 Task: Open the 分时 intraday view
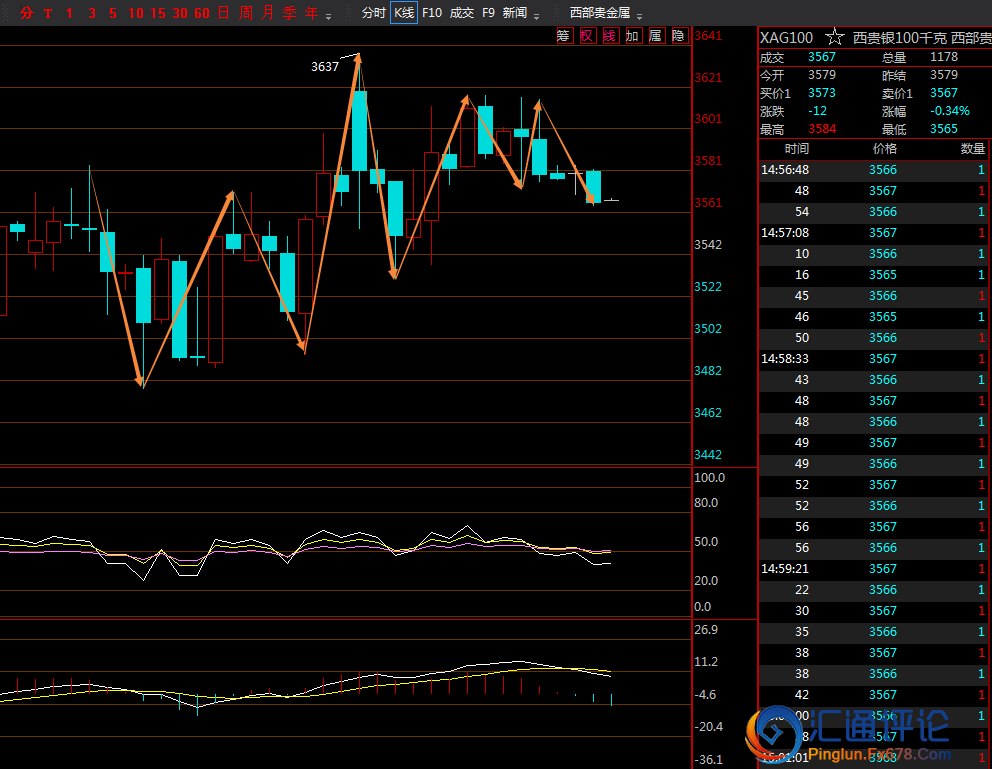(x=373, y=13)
